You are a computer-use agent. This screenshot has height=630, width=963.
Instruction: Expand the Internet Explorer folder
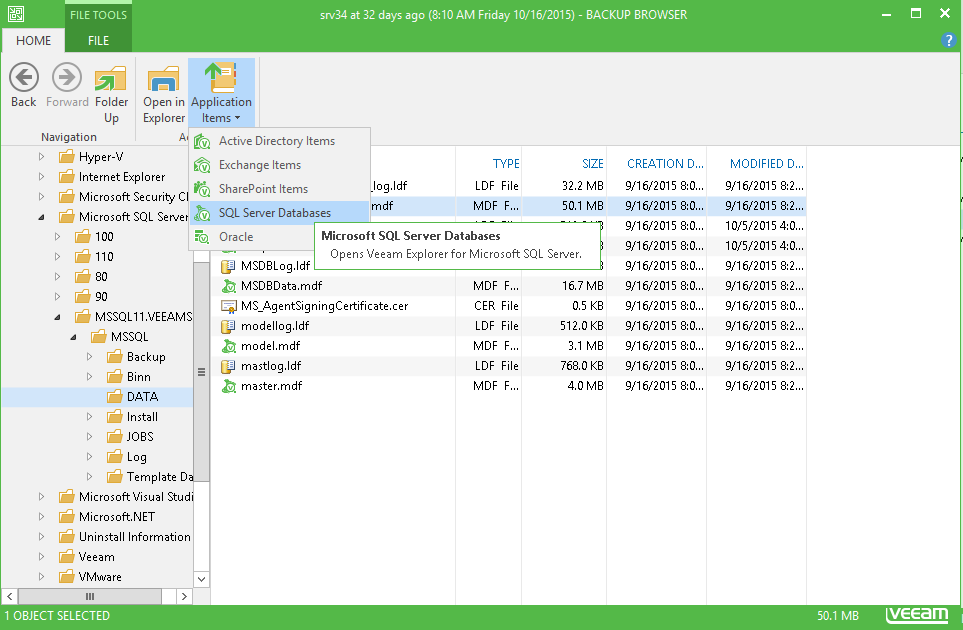(x=41, y=177)
